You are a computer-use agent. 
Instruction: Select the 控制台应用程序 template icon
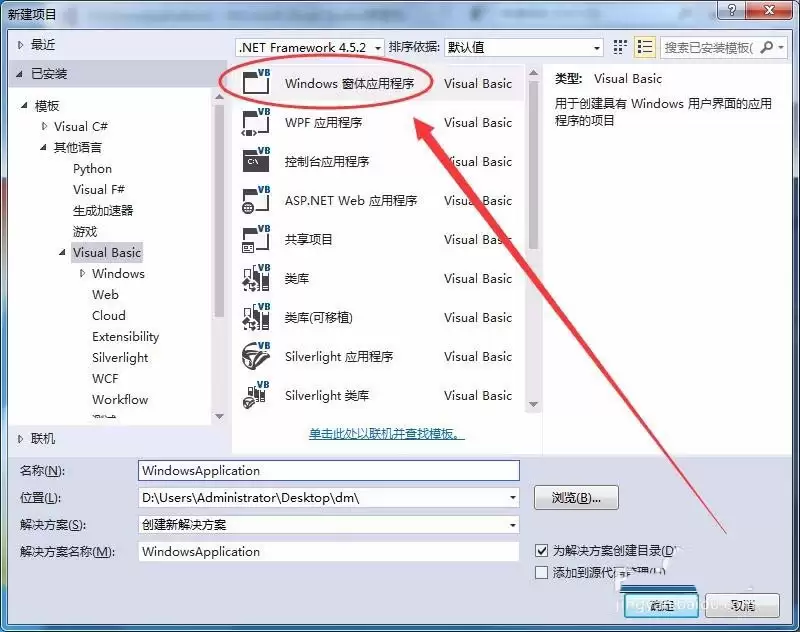pos(254,161)
